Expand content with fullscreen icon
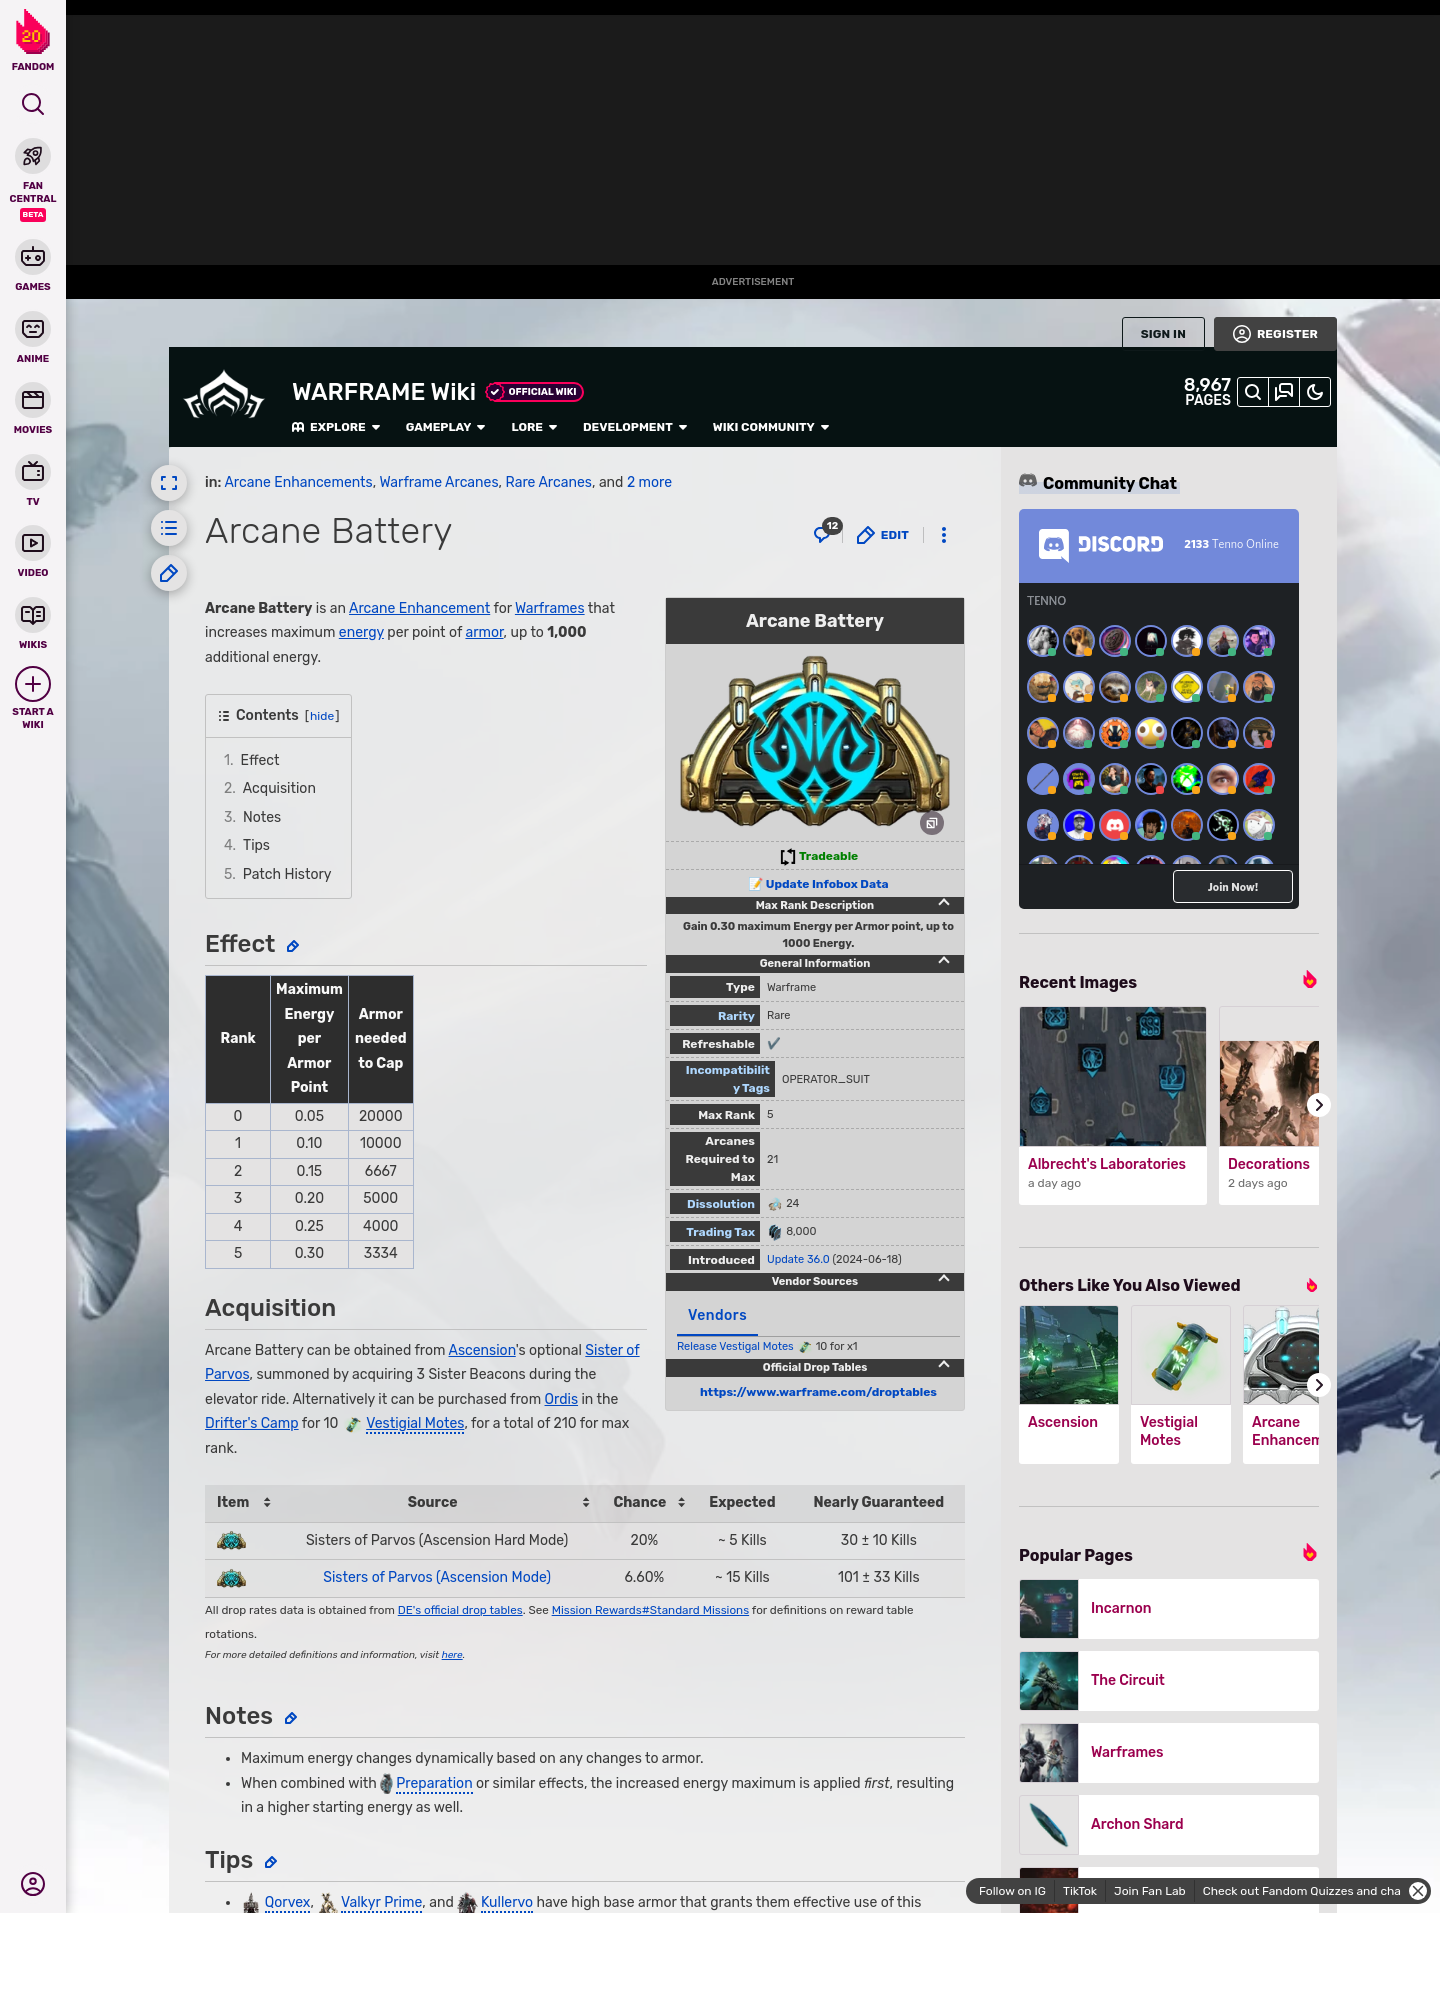Viewport: 1440px width, 2000px height. coord(169,483)
